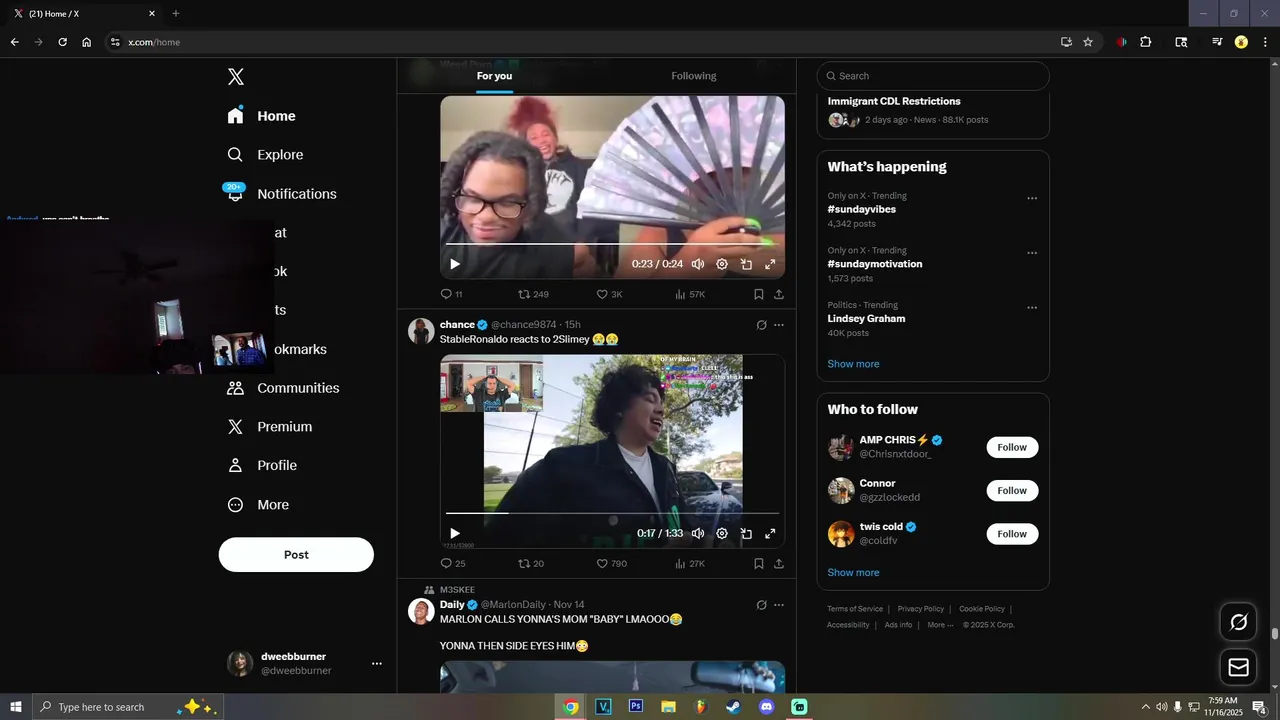Viewport: 1280px width, 720px height.
Task: Follow AMP CHRIS
Action: (x=1012, y=448)
